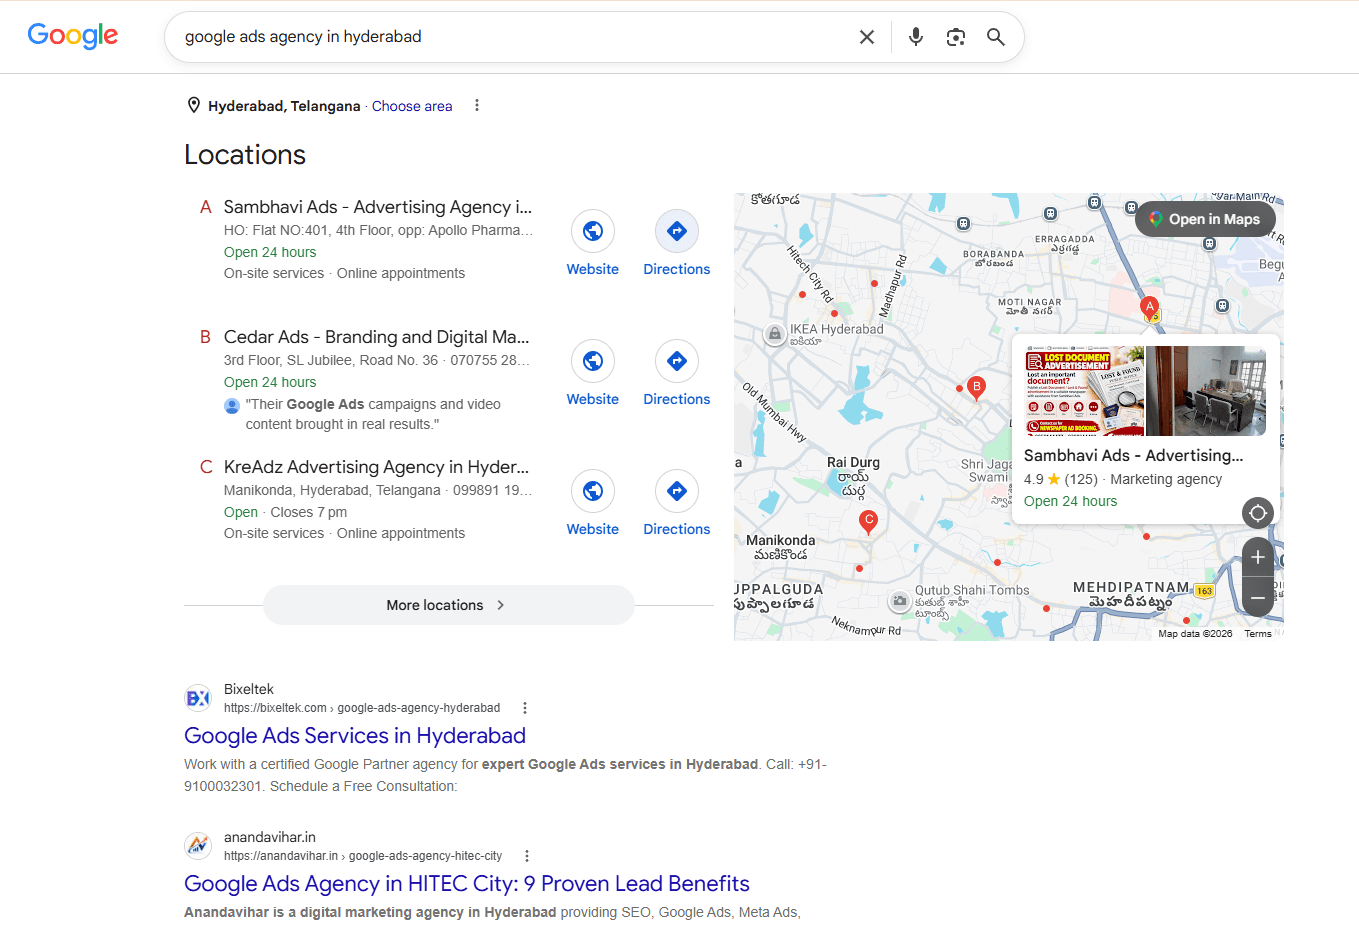Open Google Ads Agency in HITEC City result
The height and width of the screenshot is (925, 1359).
tap(467, 884)
